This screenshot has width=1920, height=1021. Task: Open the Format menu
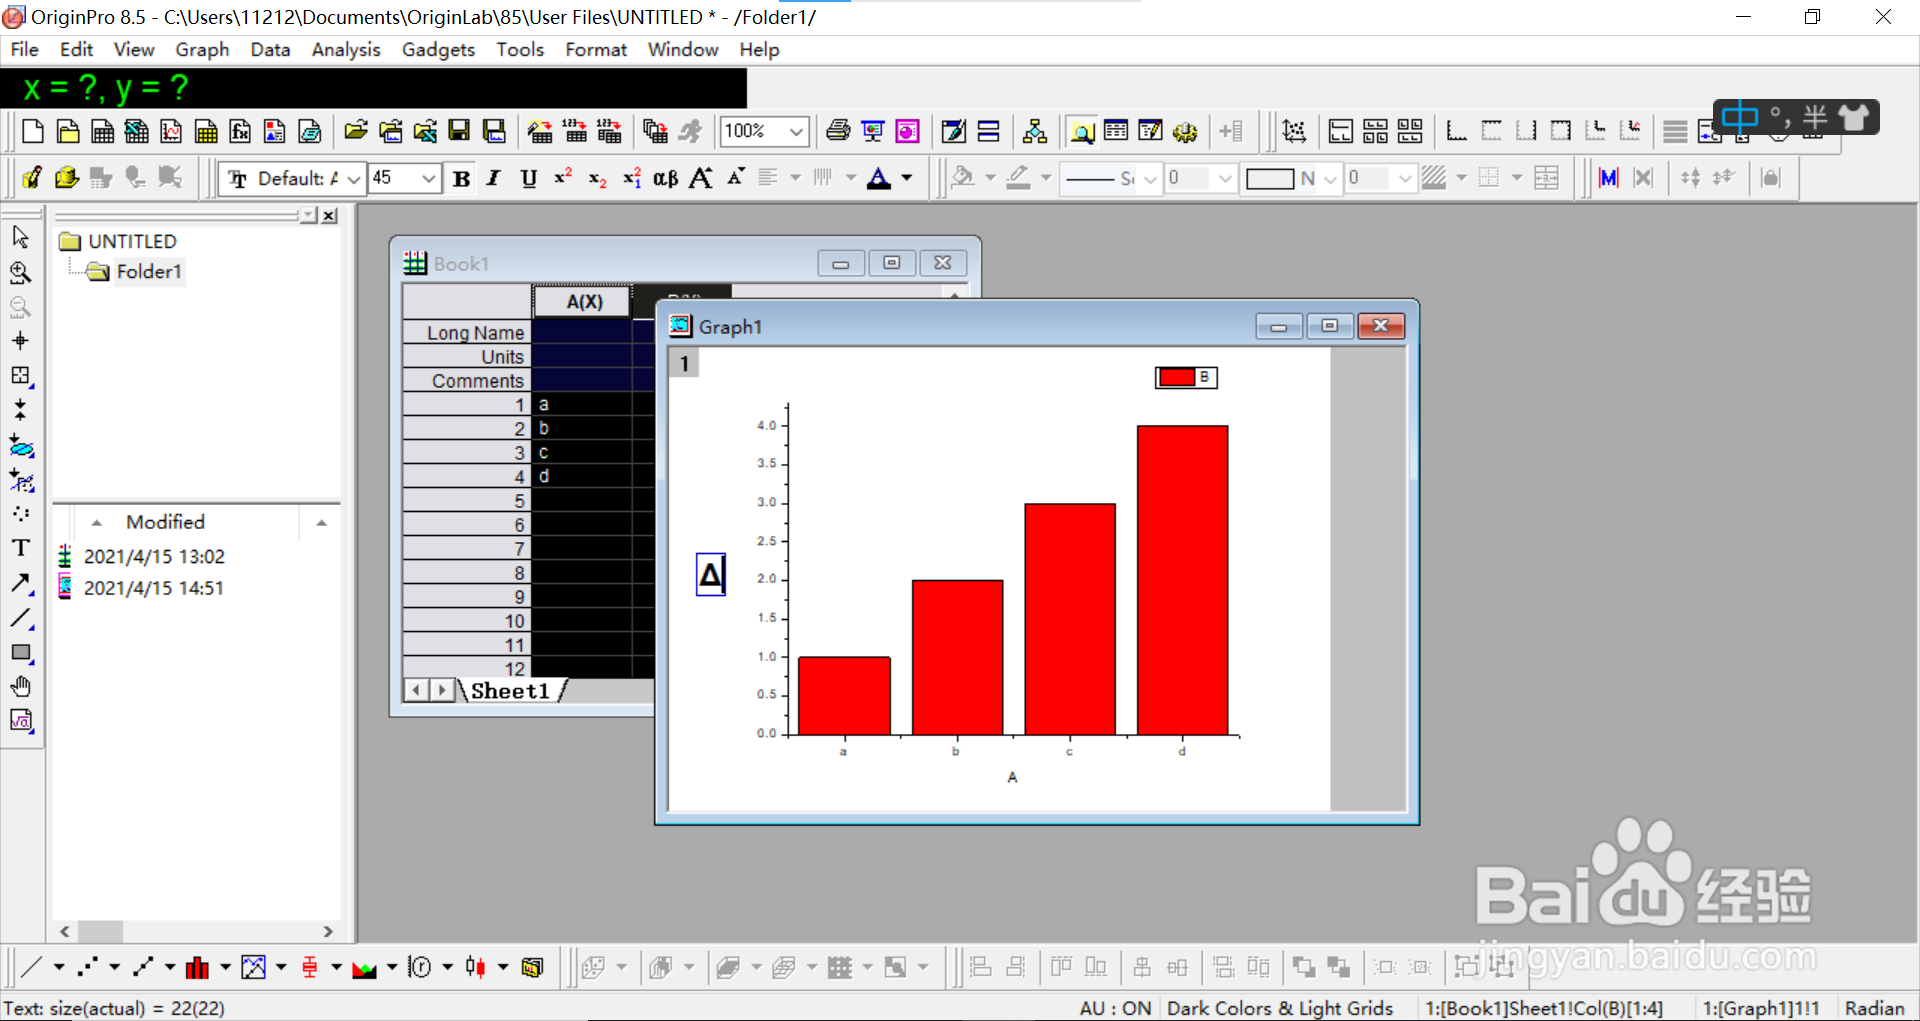click(x=596, y=49)
